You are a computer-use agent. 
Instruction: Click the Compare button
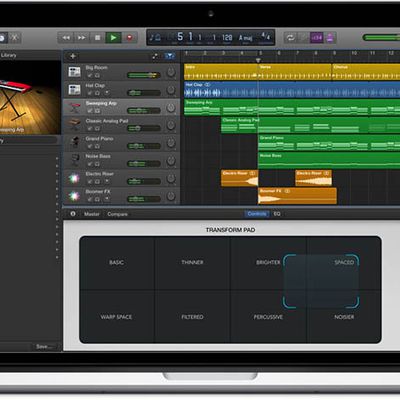(x=117, y=214)
